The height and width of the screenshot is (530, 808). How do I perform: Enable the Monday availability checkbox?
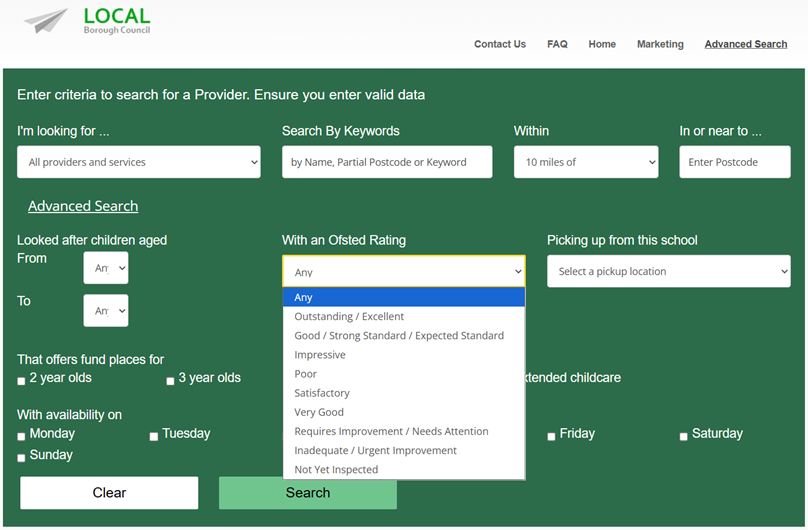point(22,436)
